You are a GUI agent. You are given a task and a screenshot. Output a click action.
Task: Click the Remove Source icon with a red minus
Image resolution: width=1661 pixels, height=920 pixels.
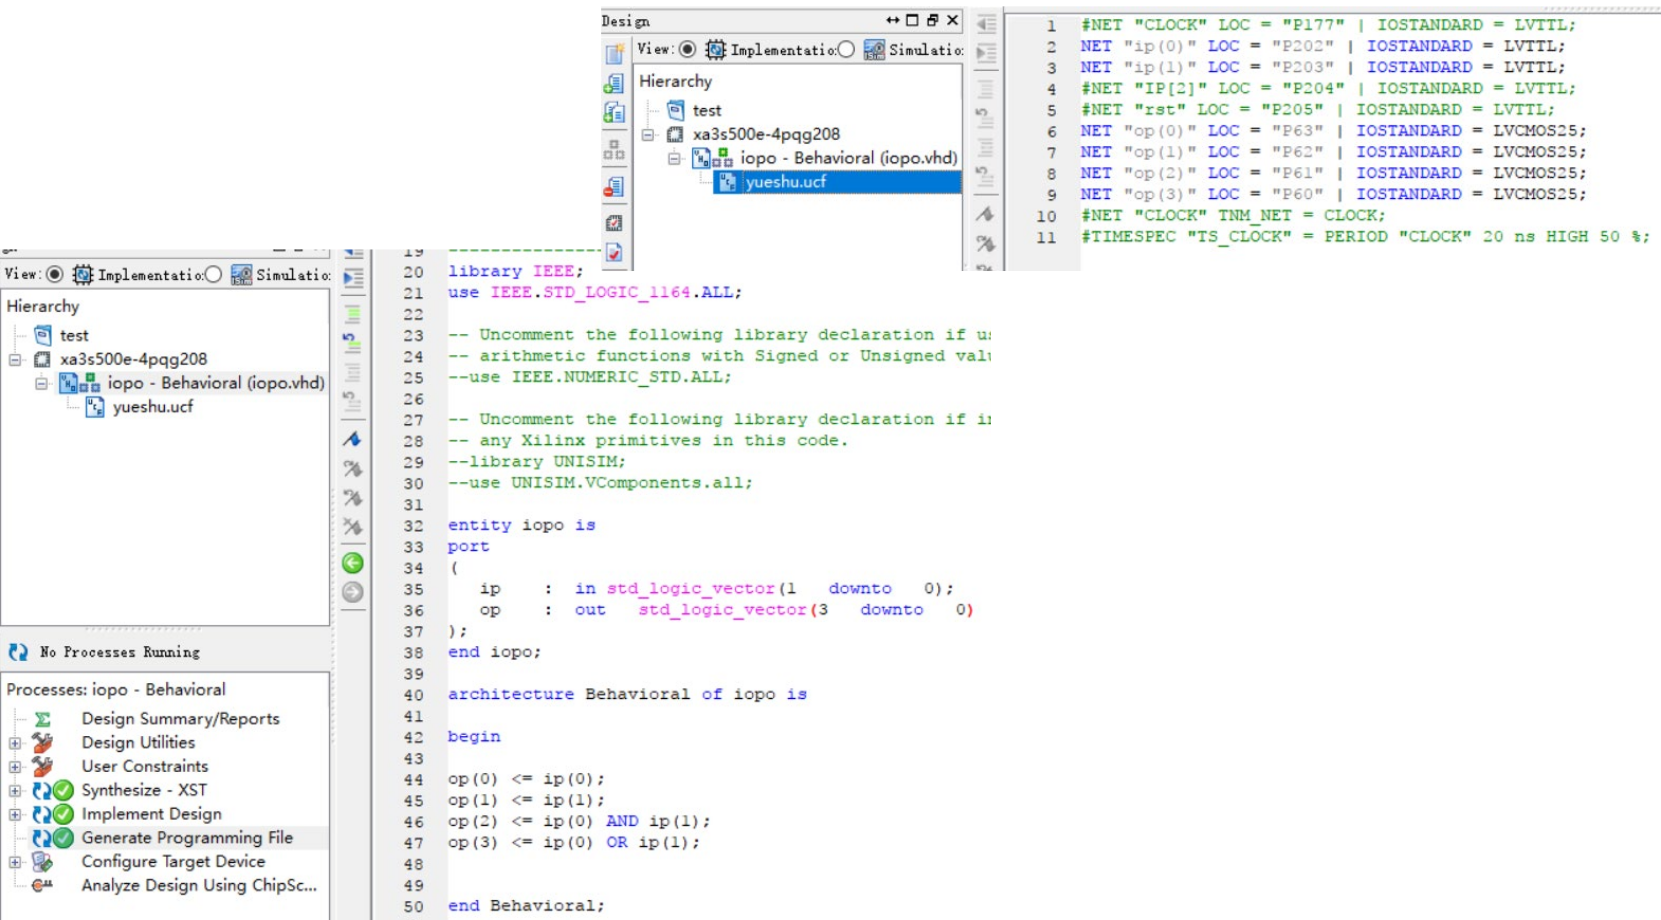click(x=614, y=187)
